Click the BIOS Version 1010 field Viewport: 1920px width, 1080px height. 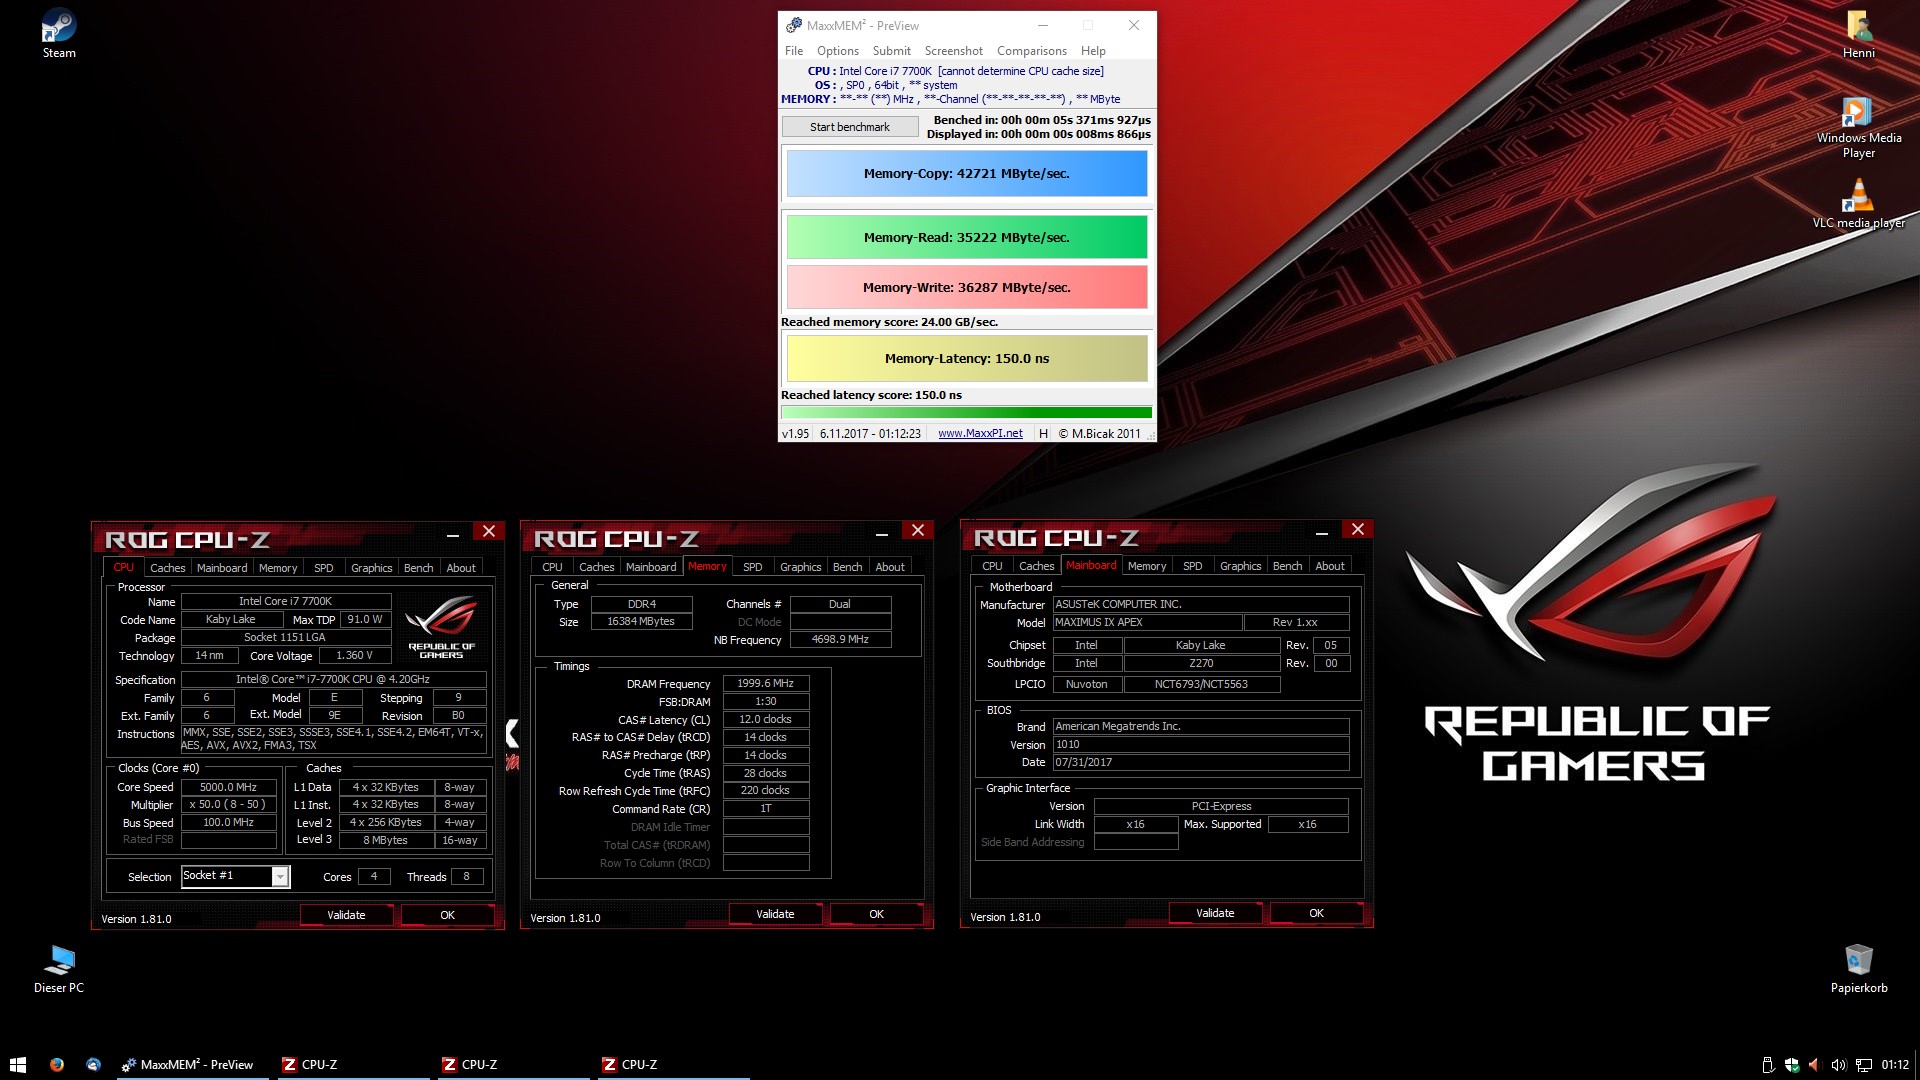coord(1201,745)
